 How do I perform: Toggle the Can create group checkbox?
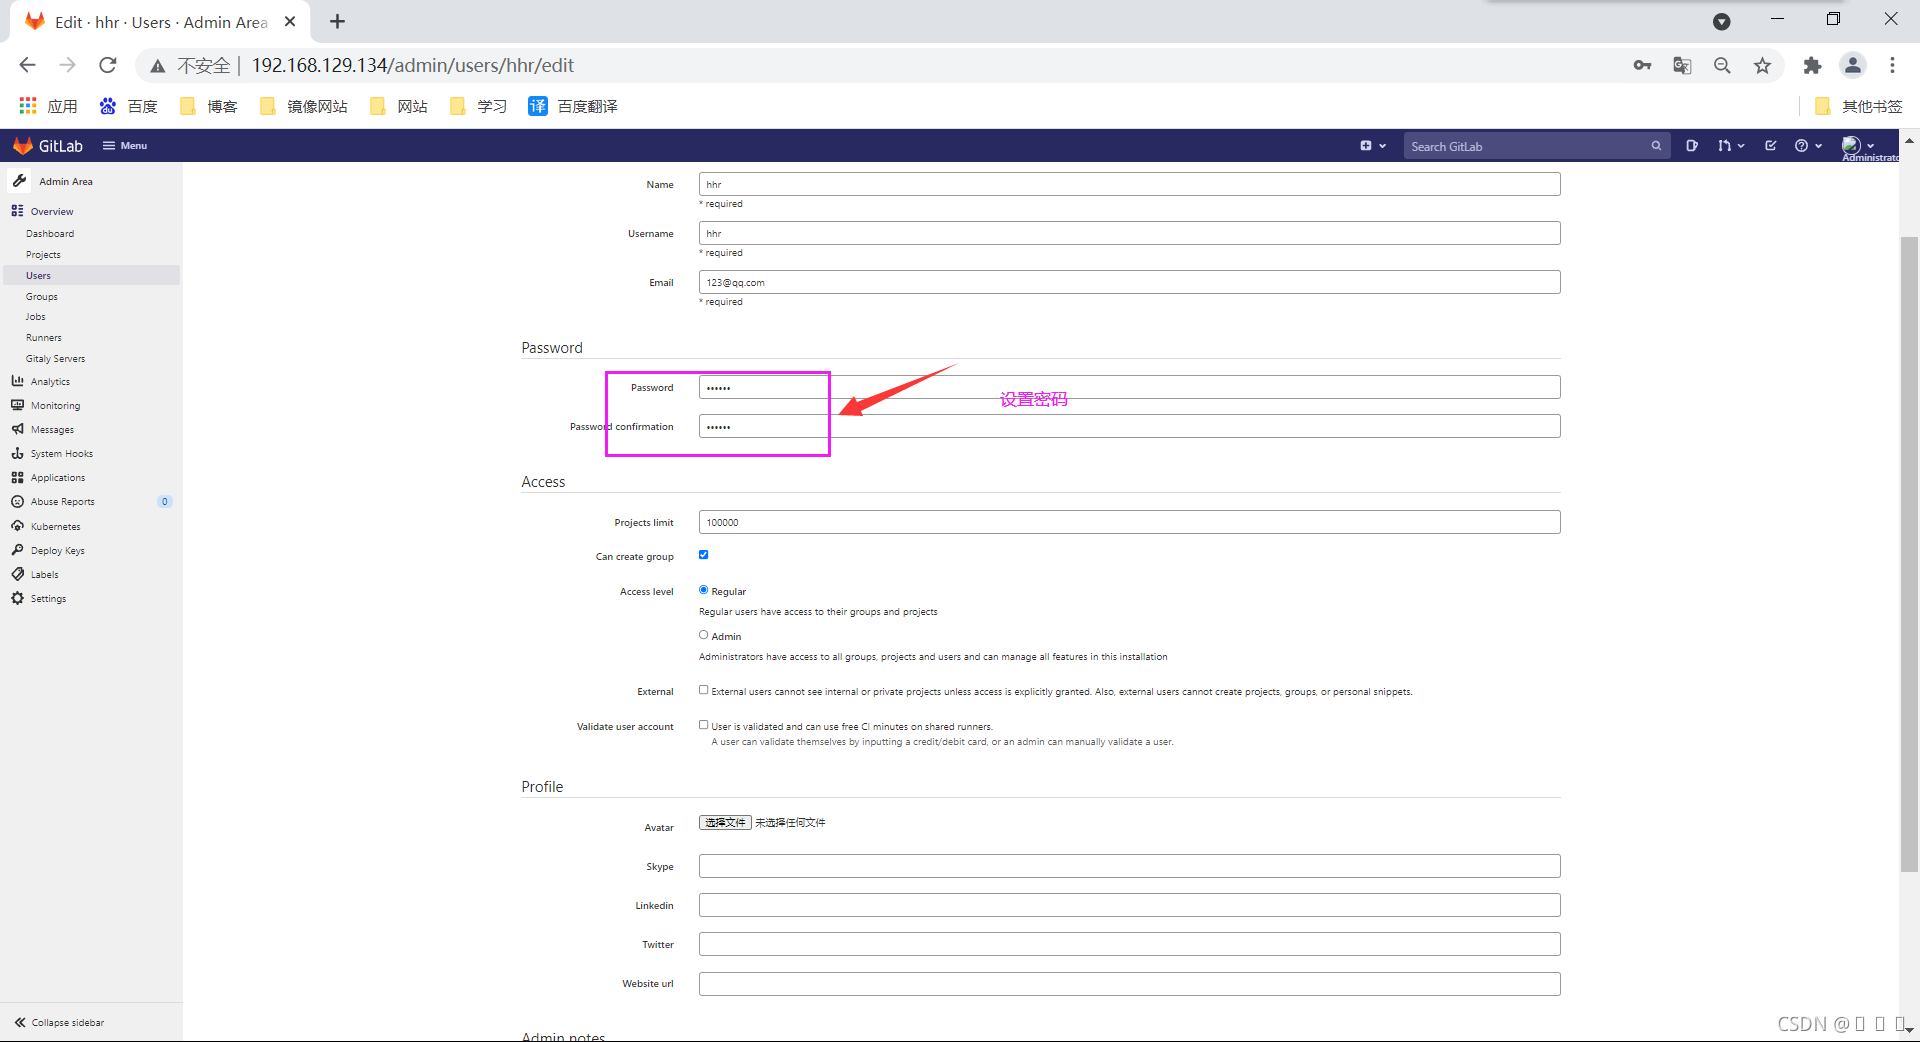pyautogui.click(x=704, y=555)
